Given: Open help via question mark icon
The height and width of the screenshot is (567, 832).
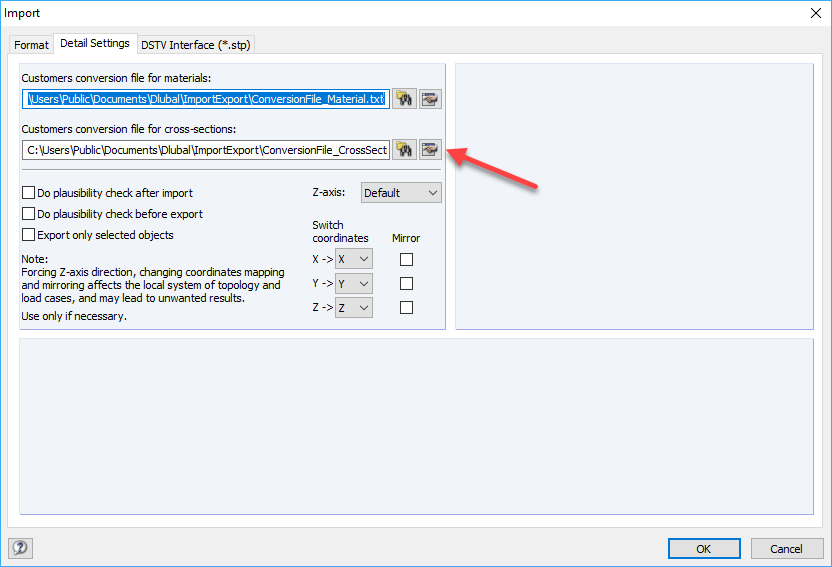Looking at the screenshot, I should [x=21, y=548].
